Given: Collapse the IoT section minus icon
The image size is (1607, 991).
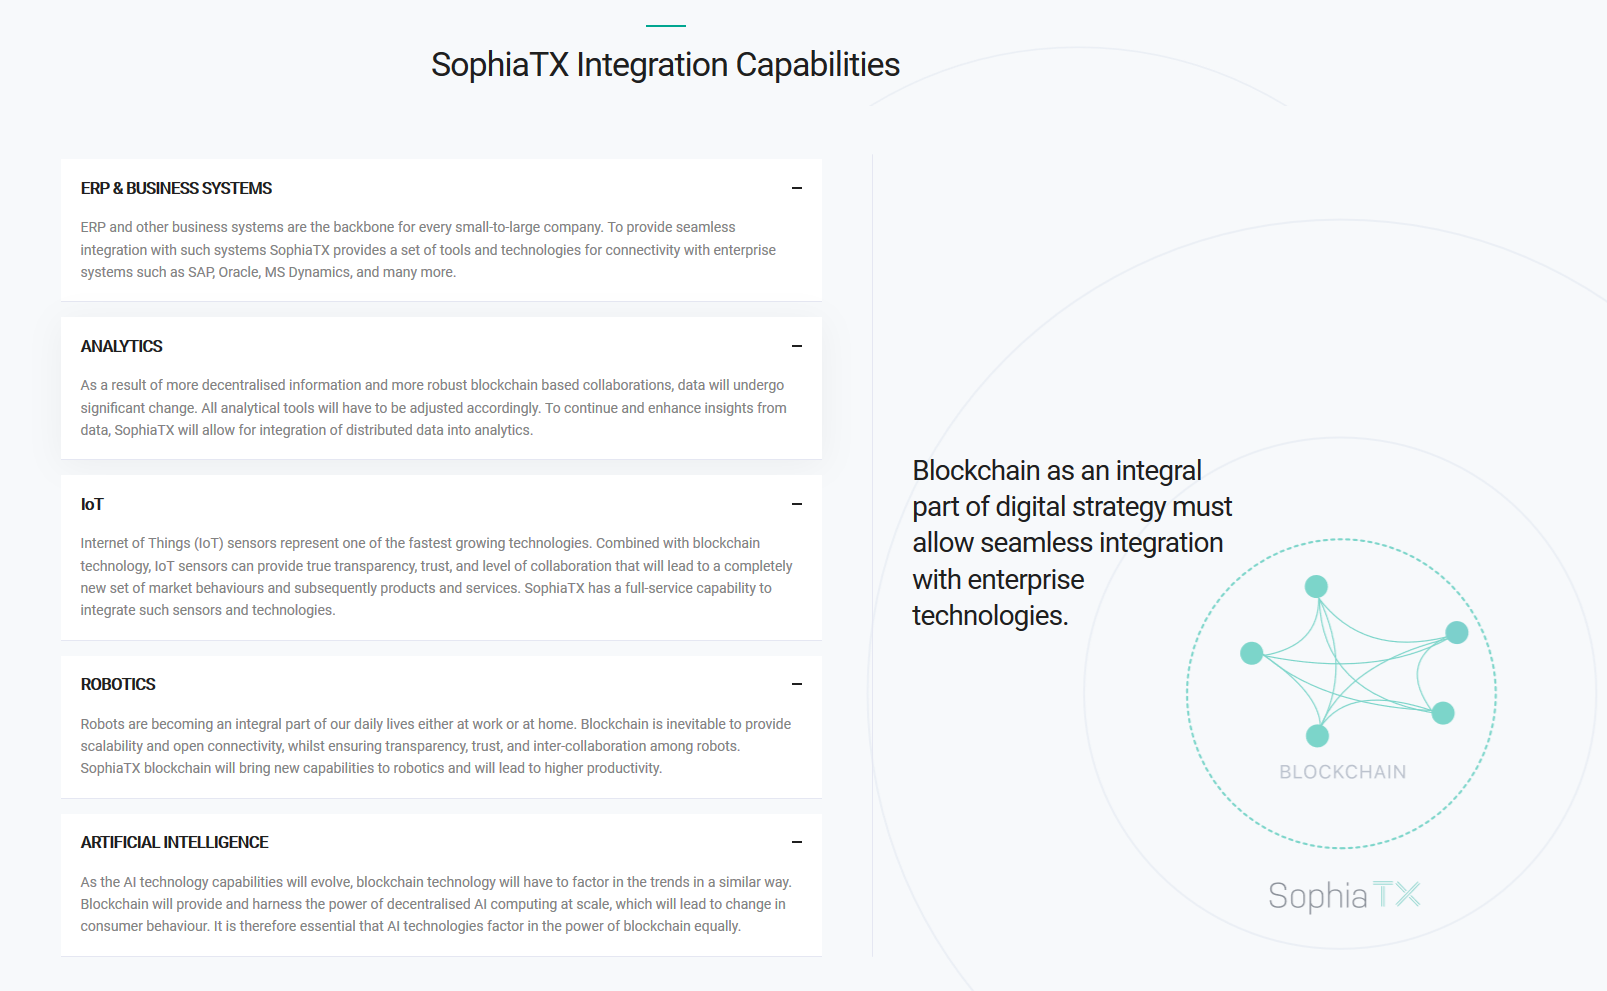Looking at the screenshot, I should pos(797,504).
